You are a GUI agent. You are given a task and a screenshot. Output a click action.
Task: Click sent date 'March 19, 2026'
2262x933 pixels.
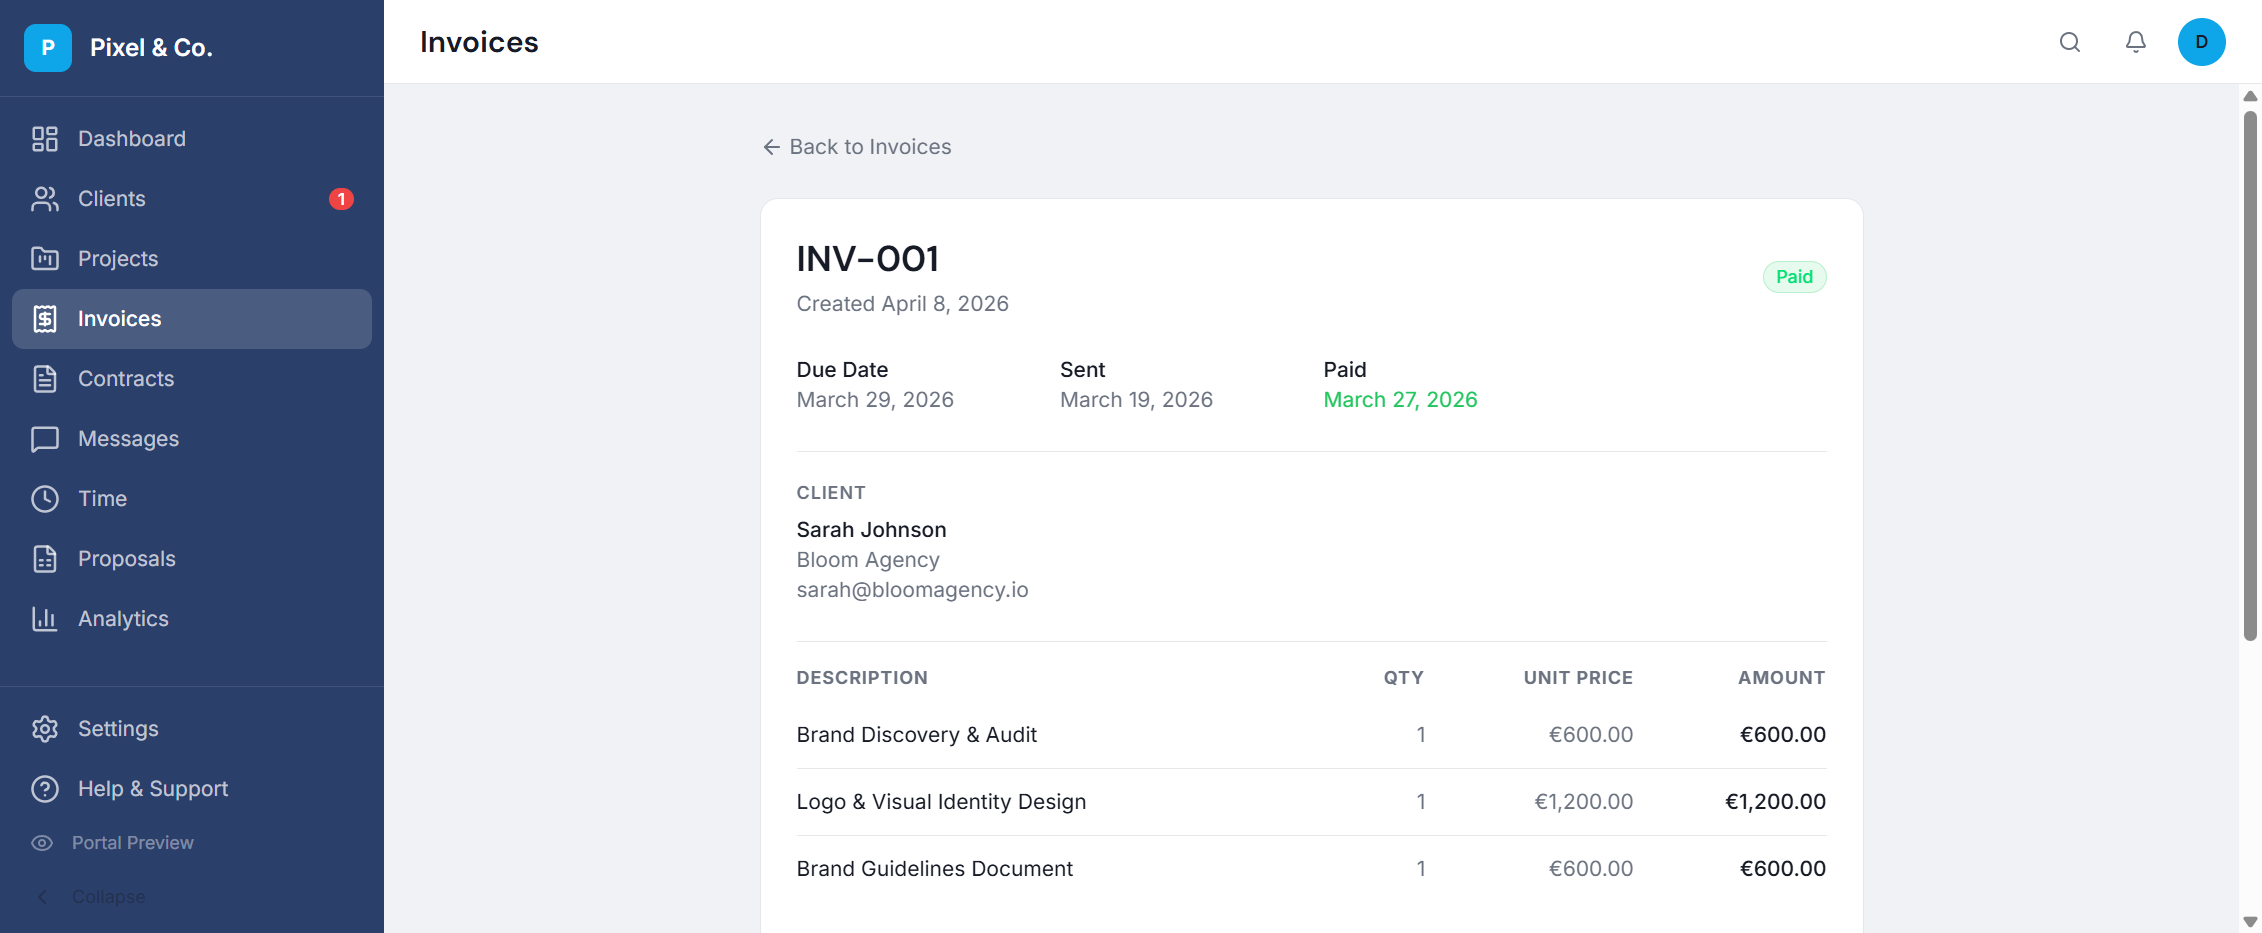[1136, 400]
